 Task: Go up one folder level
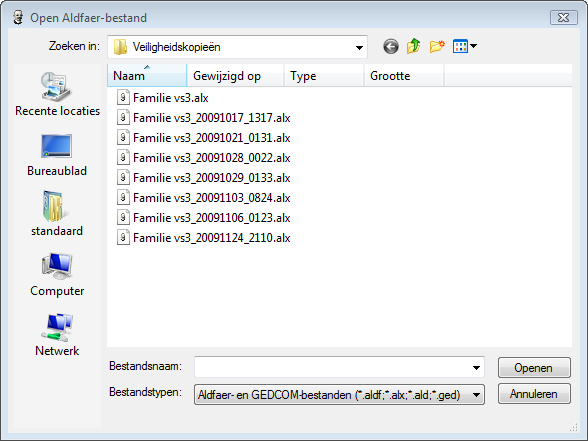tap(413, 46)
